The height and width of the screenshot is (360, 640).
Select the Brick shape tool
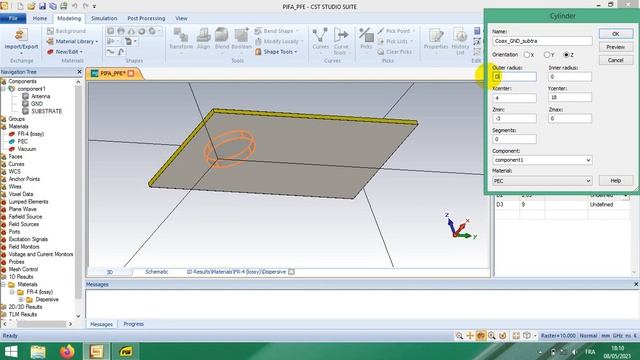(x=111, y=31)
